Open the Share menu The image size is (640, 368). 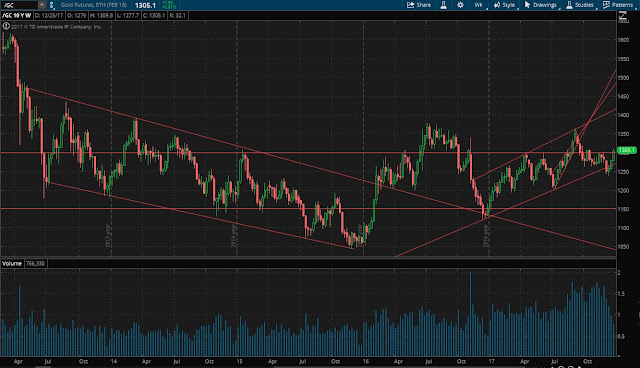click(x=419, y=5)
